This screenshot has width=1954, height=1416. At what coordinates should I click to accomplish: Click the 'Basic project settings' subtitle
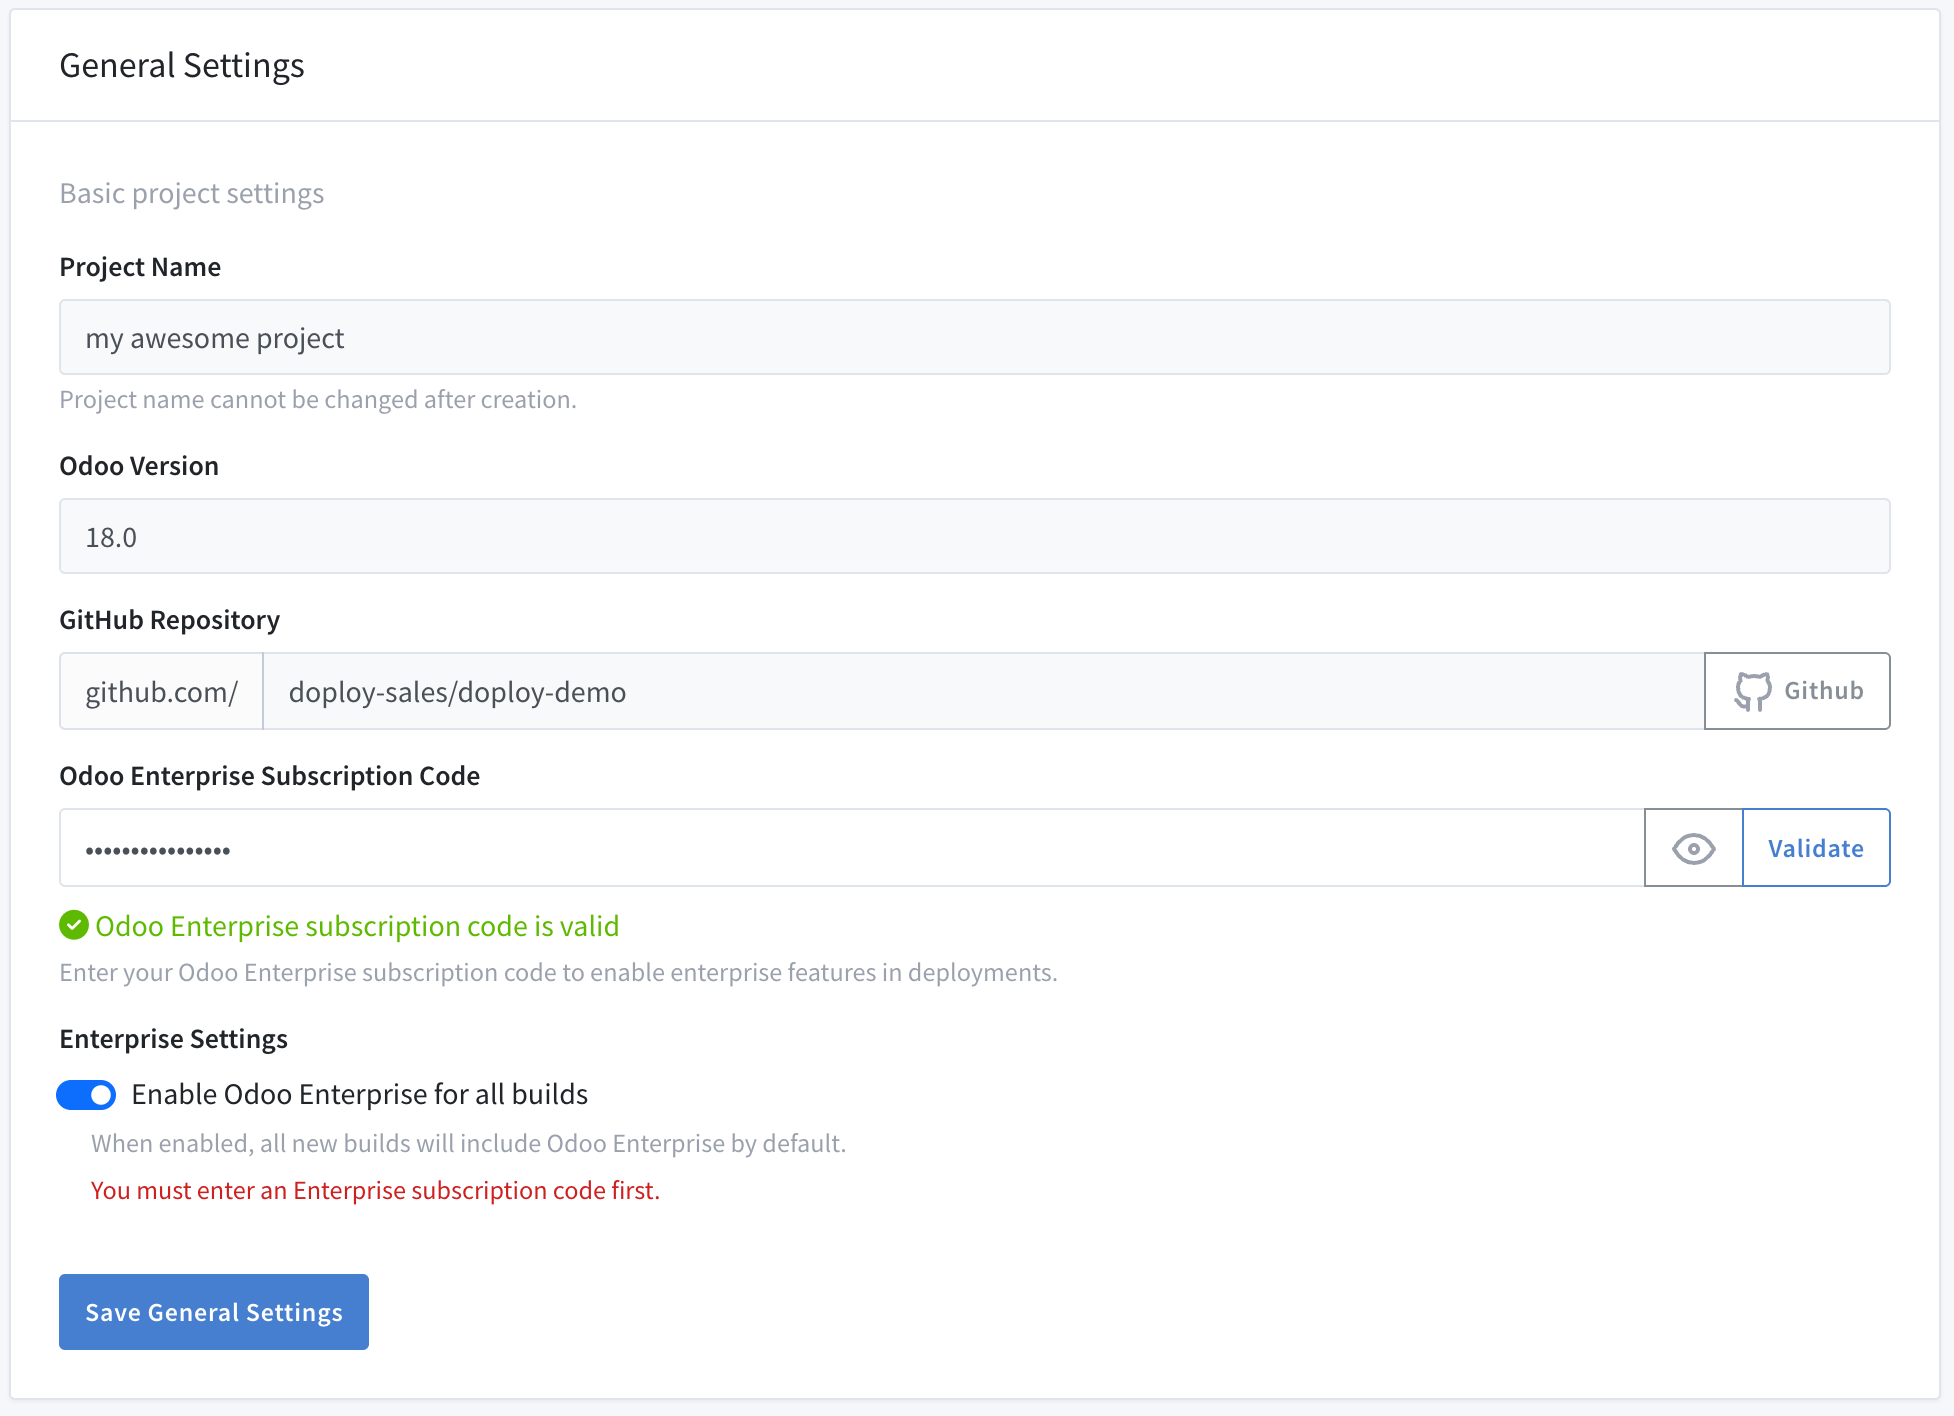(x=191, y=193)
